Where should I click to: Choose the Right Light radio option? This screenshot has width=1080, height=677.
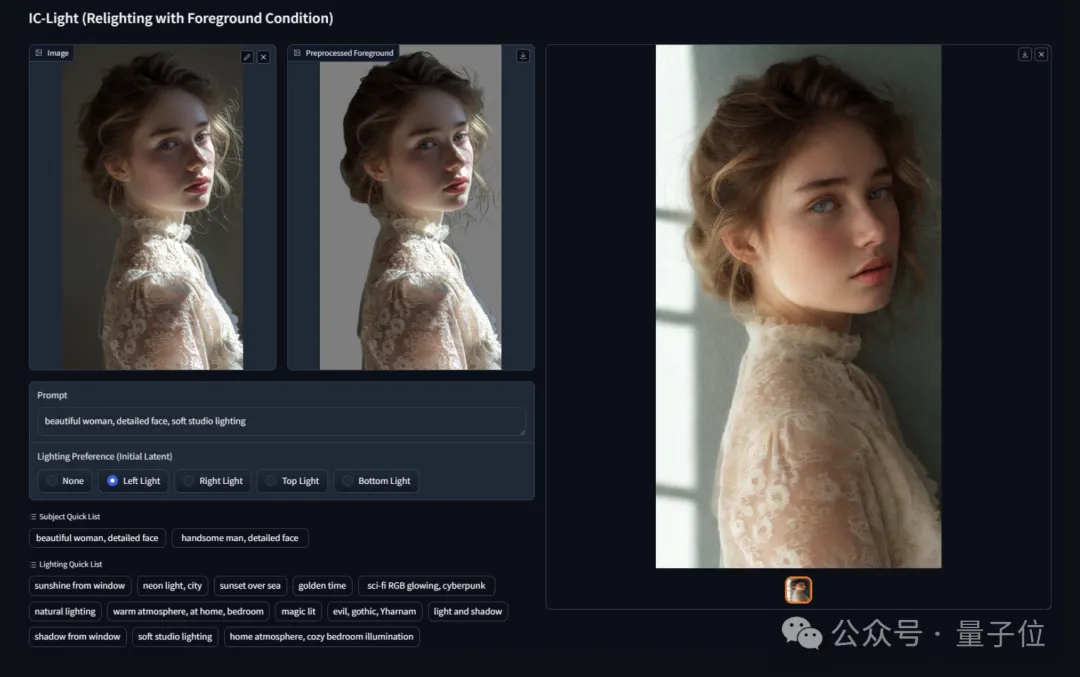pos(211,481)
